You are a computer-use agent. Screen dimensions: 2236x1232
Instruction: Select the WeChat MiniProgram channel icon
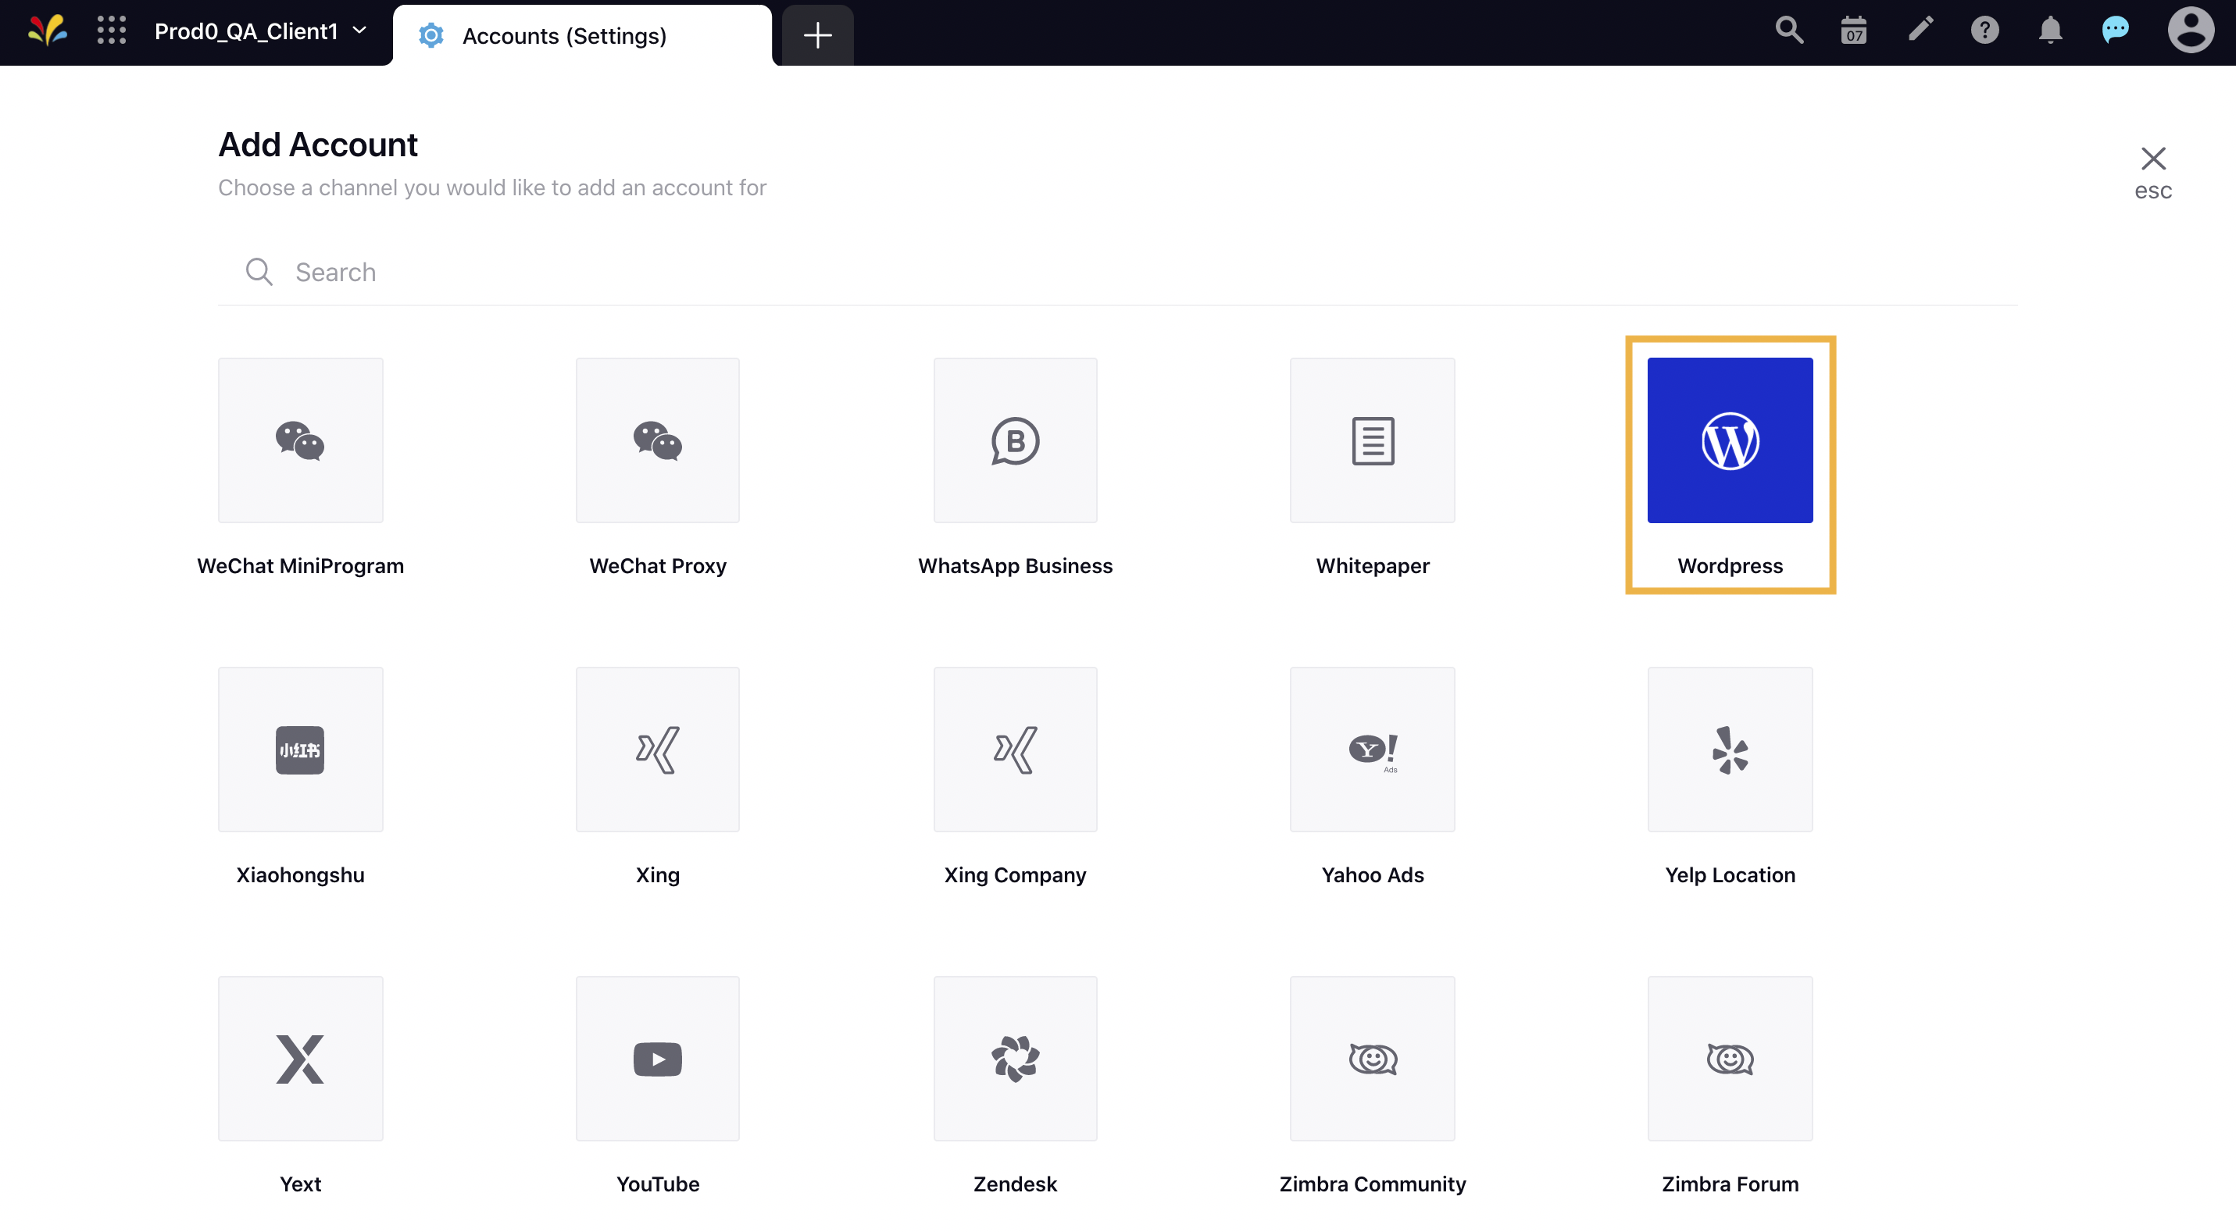pos(300,440)
